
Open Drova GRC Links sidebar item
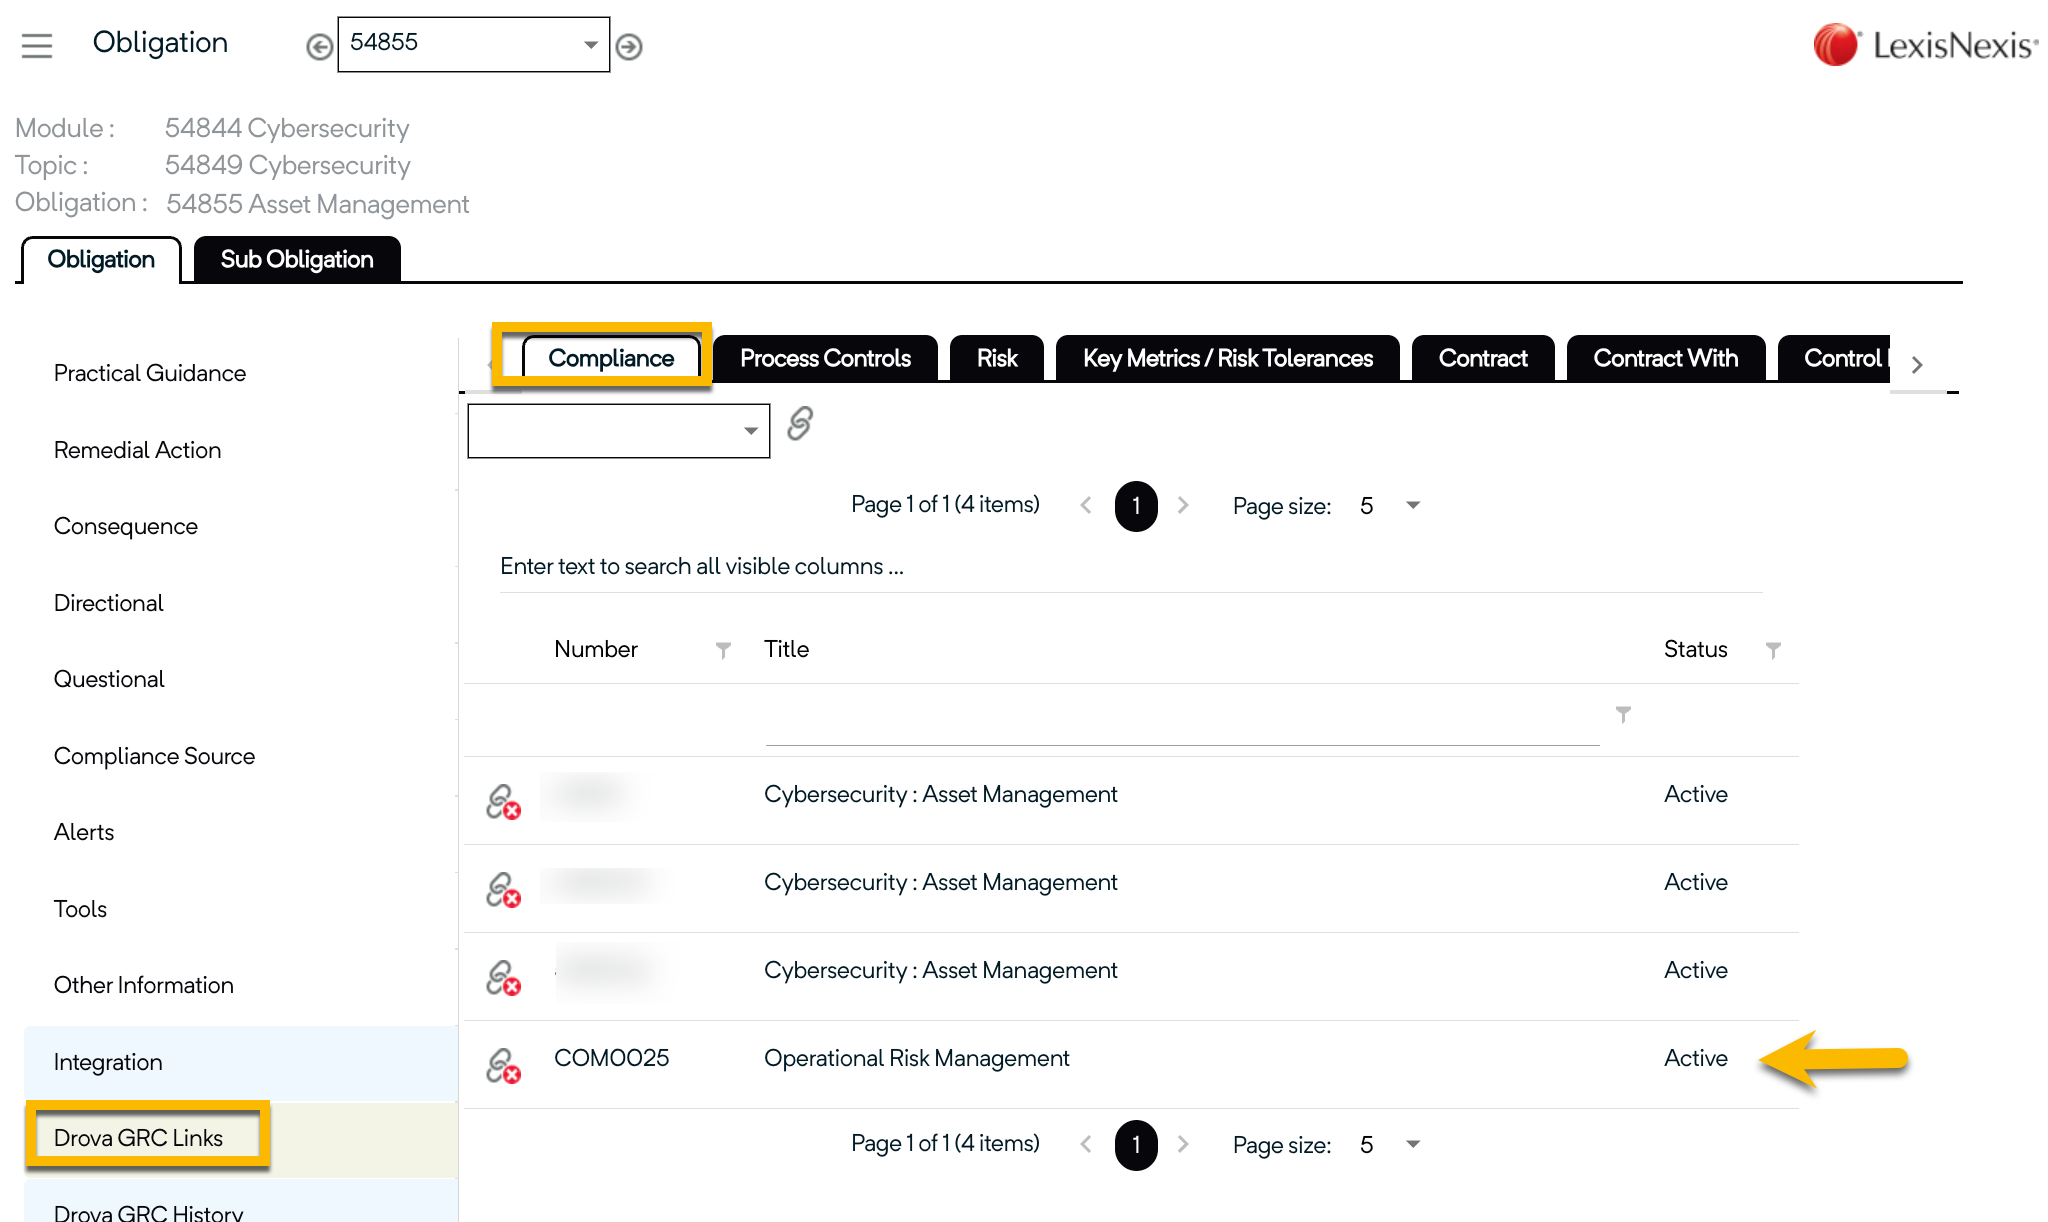(139, 1138)
